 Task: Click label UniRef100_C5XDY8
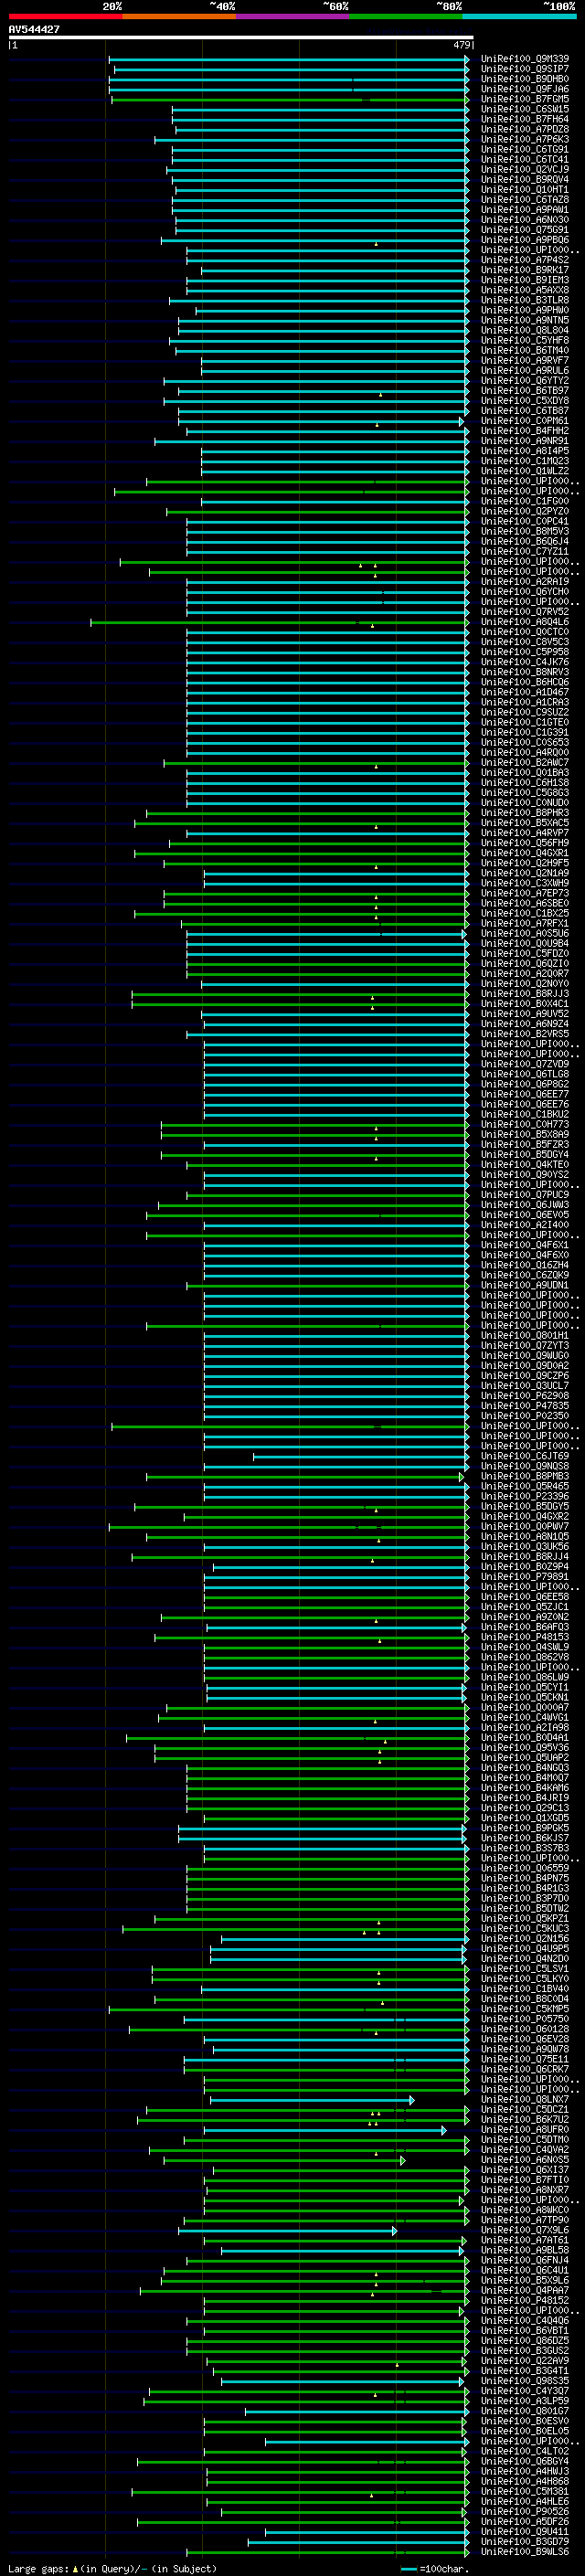[x=525, y=401]
